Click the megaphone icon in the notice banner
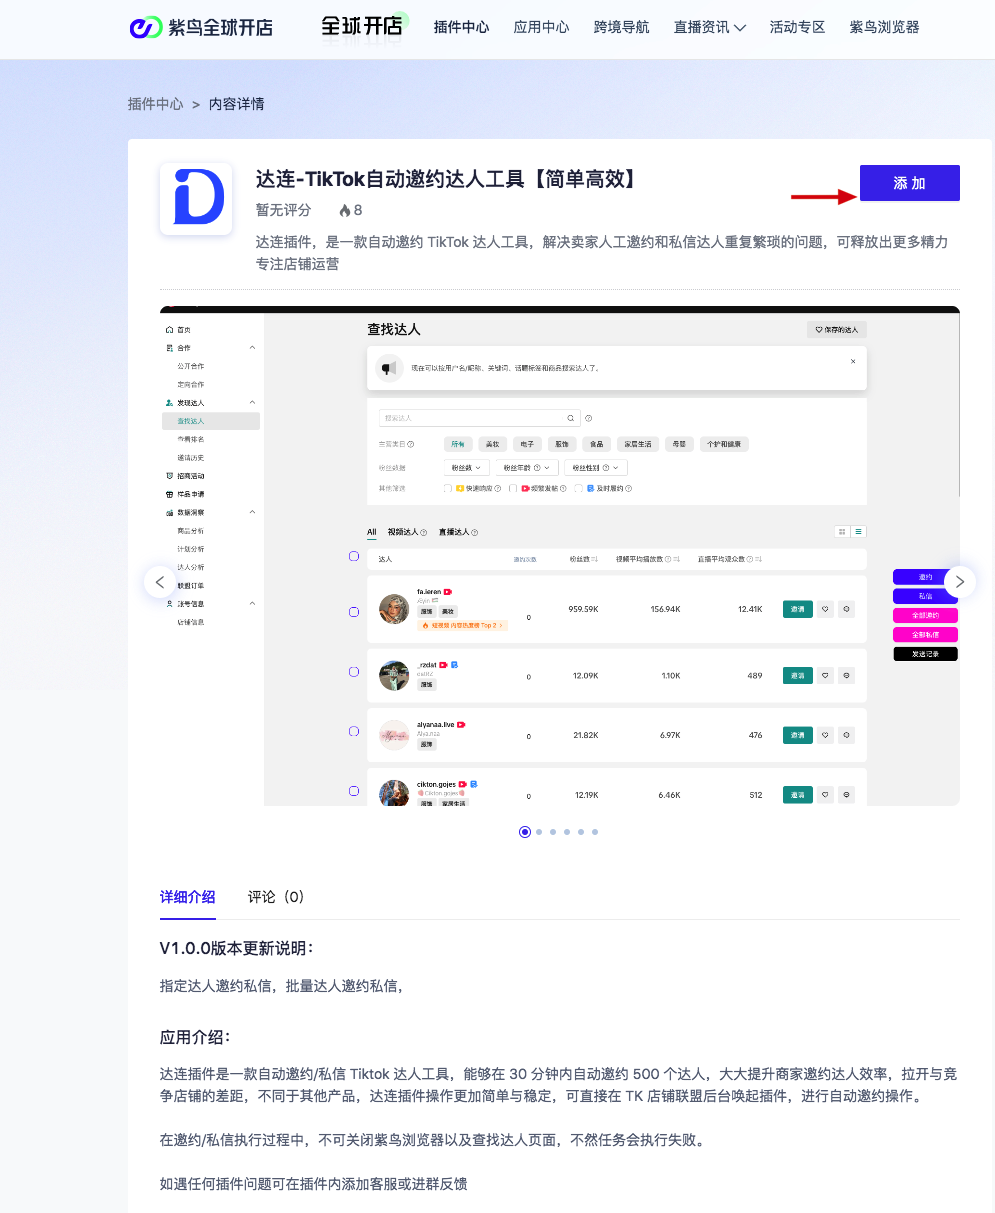The image size is (995, 1213). [387, 368]
